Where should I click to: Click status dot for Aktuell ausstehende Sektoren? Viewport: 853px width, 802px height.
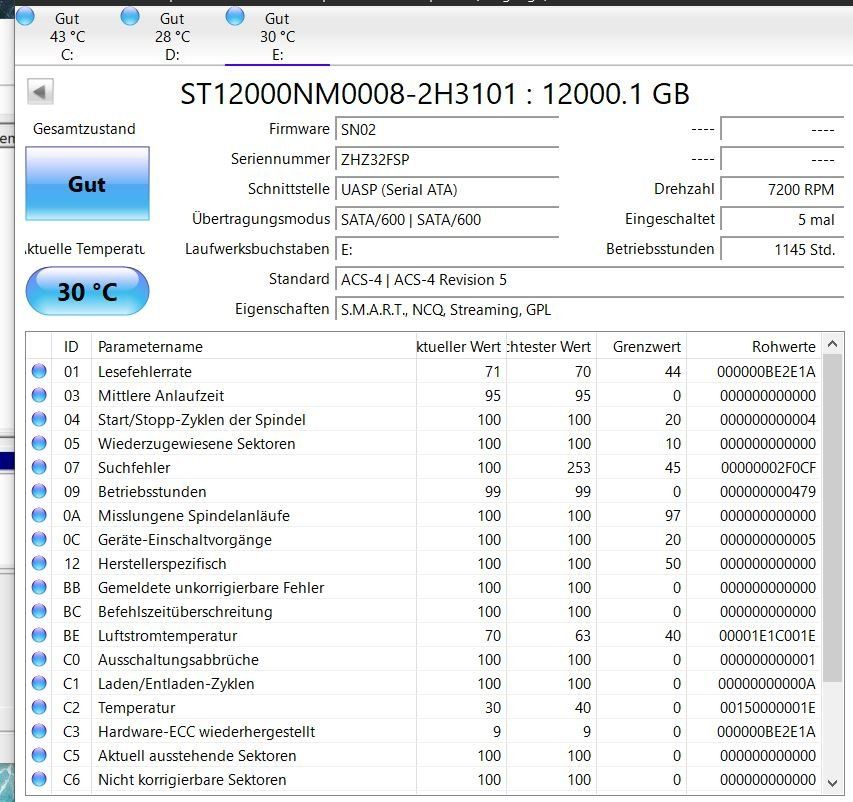[x=39, y=755]
